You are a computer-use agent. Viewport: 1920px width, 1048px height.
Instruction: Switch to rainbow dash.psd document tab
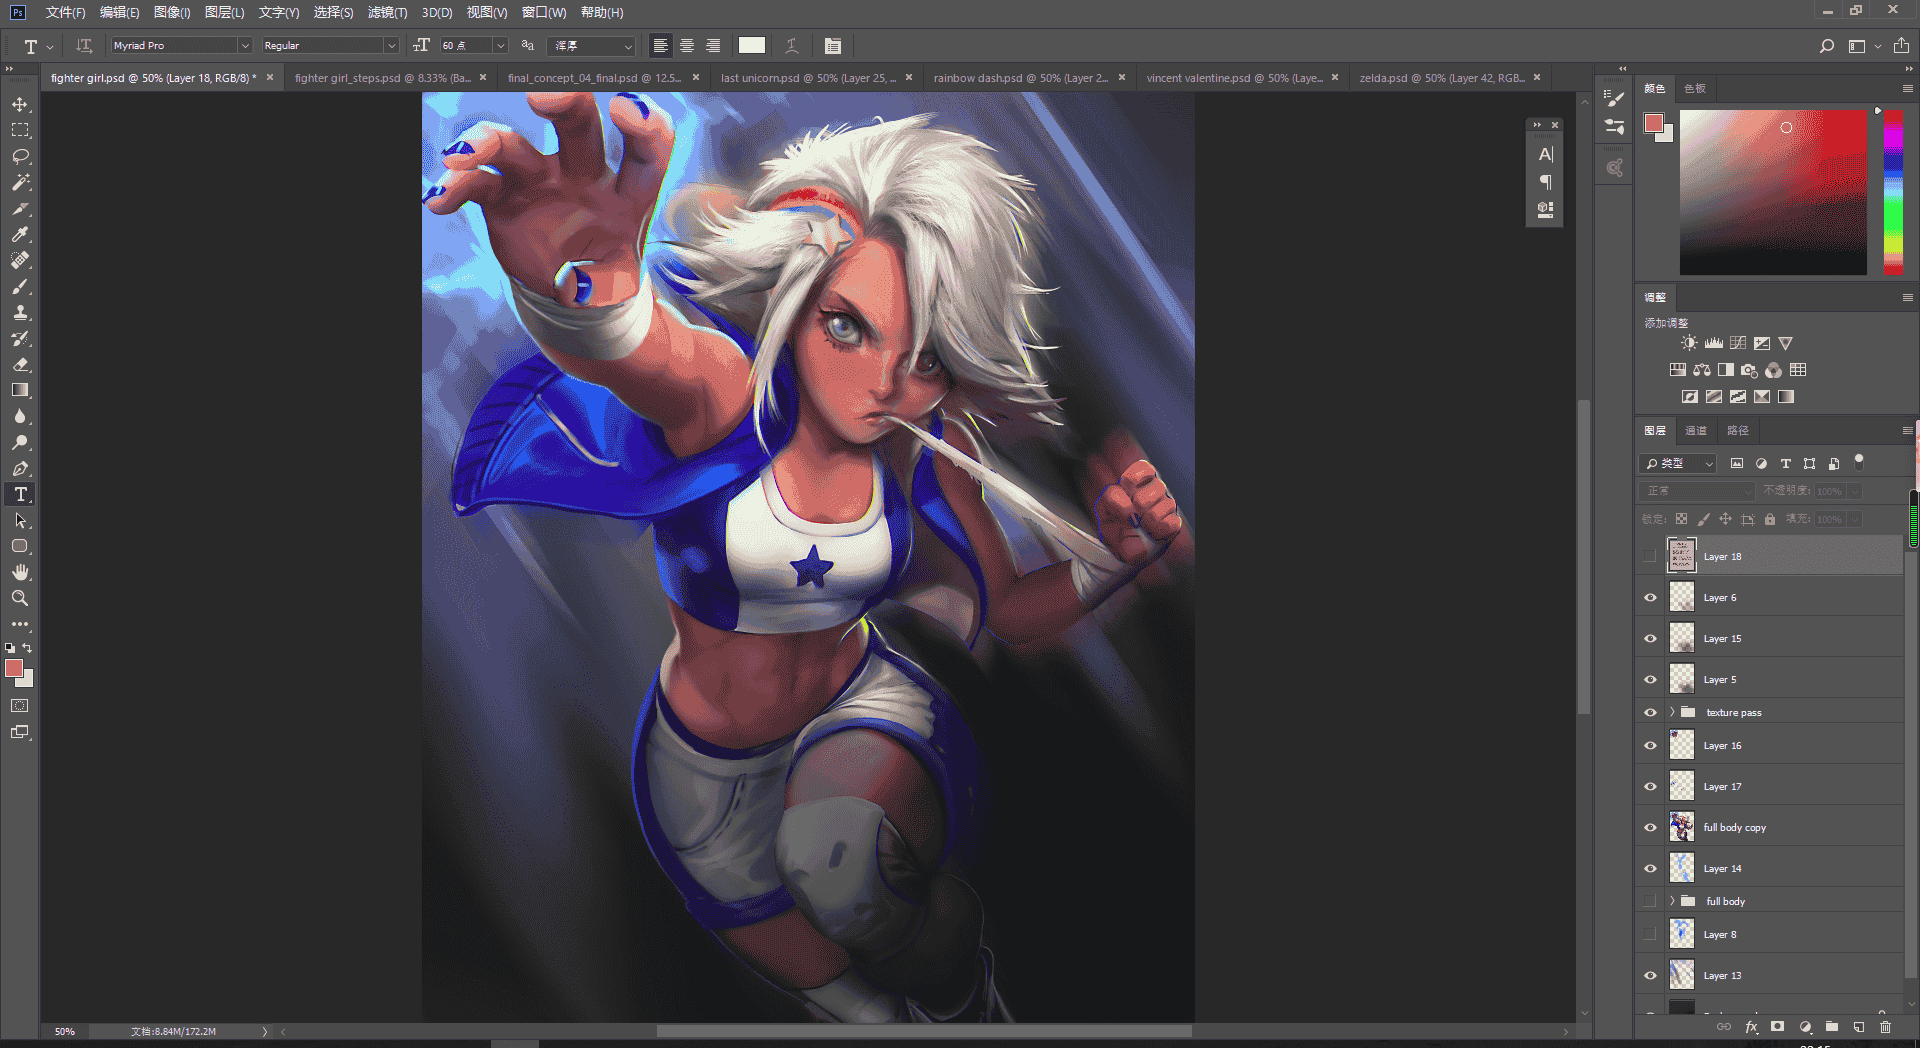1020,78
